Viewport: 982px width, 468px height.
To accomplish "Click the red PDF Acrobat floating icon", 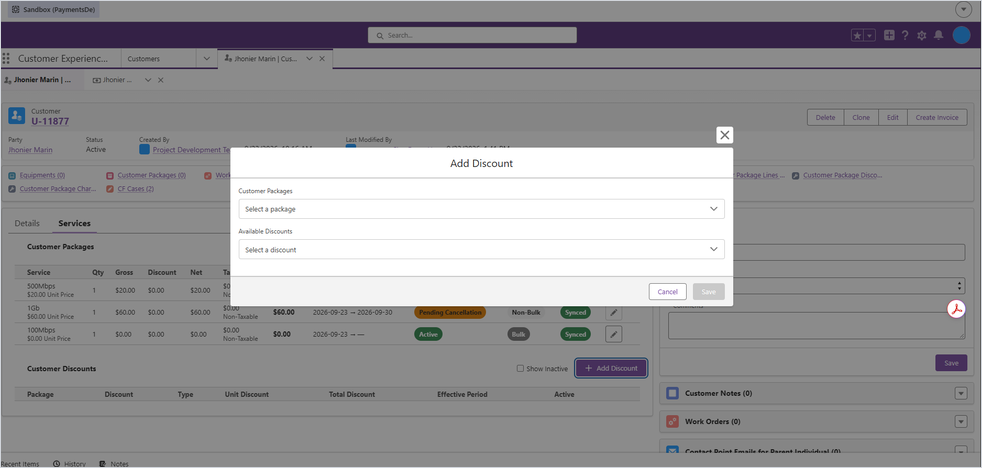I will [956, 309].
